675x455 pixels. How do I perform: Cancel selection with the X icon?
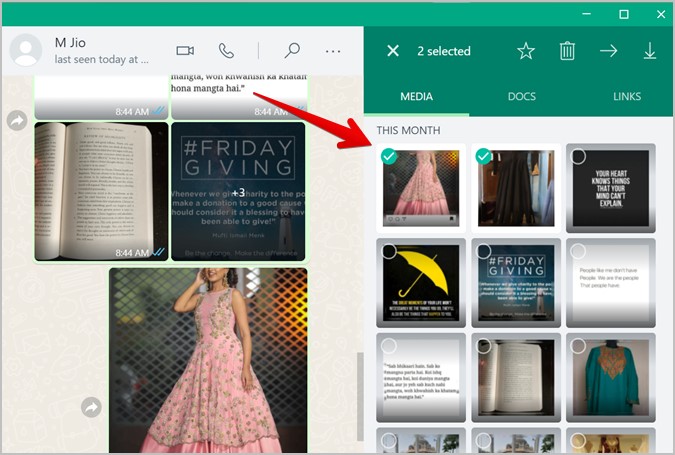393,51
